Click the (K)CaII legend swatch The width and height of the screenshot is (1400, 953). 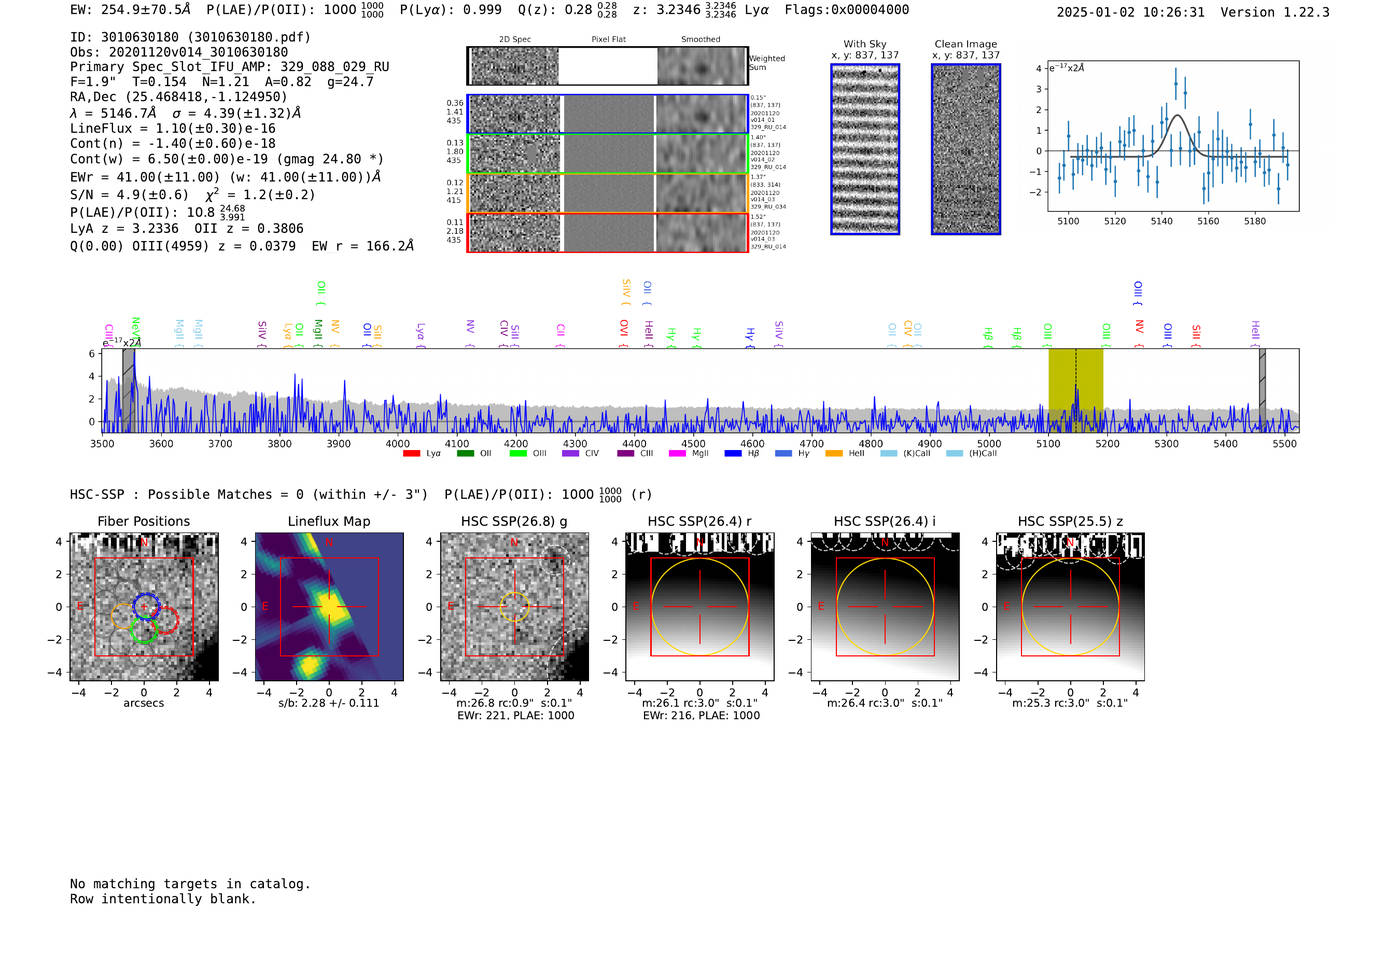point(889,454)
